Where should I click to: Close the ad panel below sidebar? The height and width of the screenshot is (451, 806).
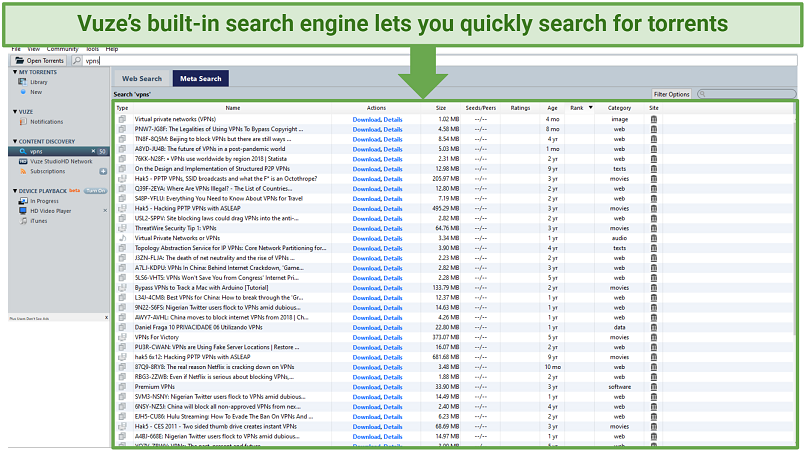click(x=106, y=318)
